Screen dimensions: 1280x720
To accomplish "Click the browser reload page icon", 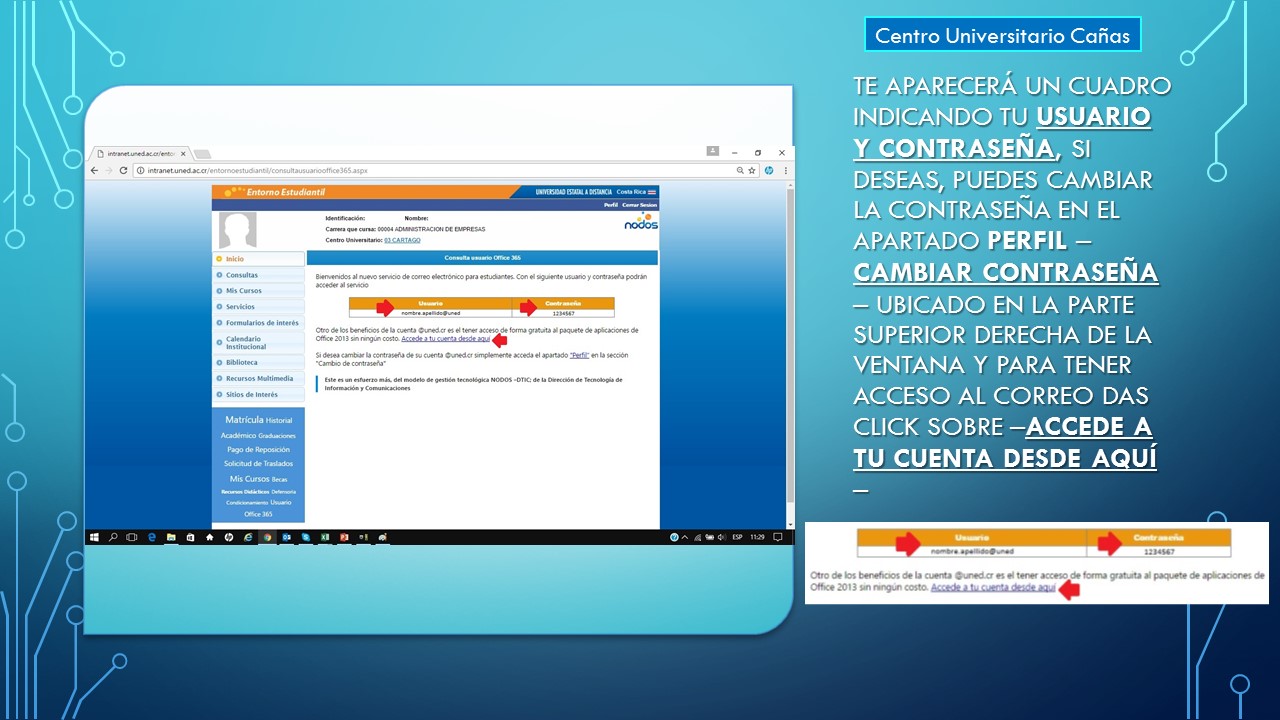I will pyautogui.click(x=124, y=171).
